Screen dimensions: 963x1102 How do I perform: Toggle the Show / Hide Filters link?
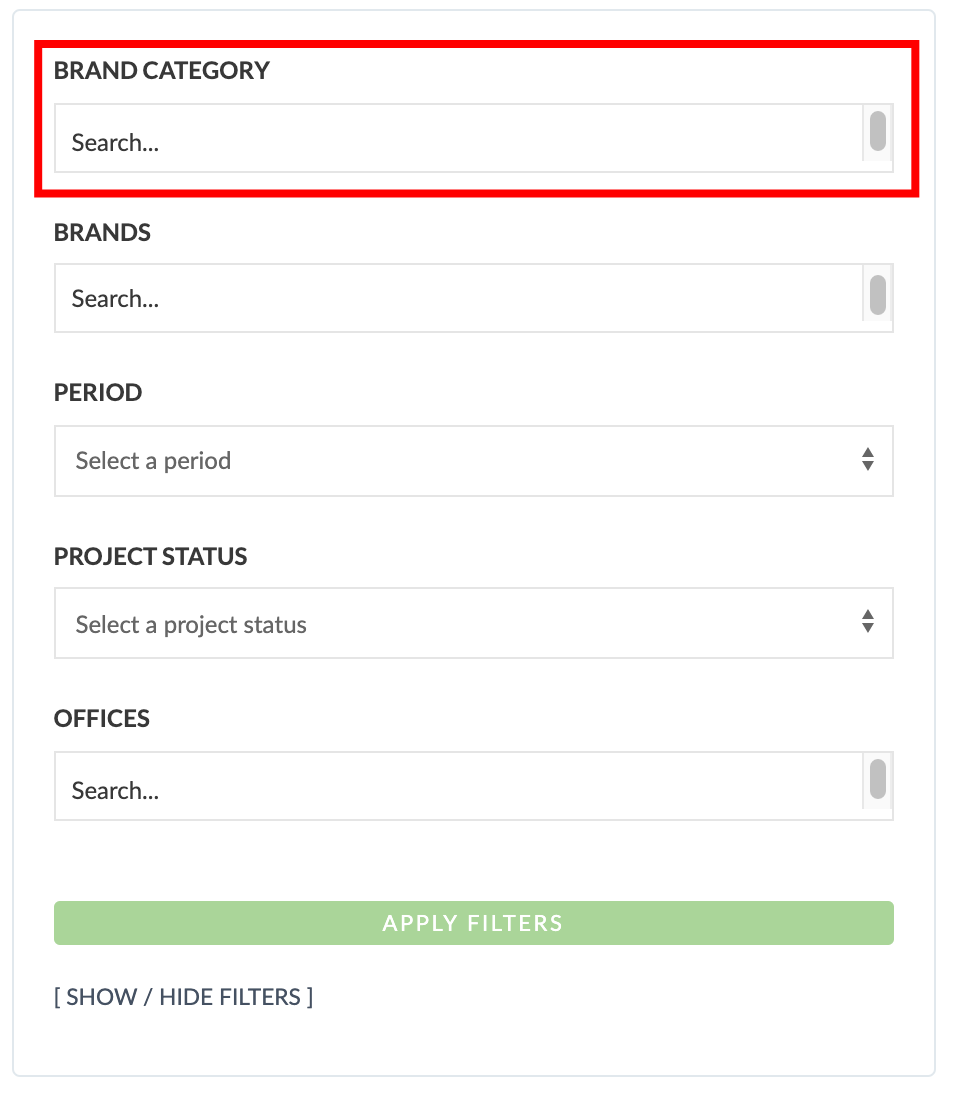tap(183, 997)
